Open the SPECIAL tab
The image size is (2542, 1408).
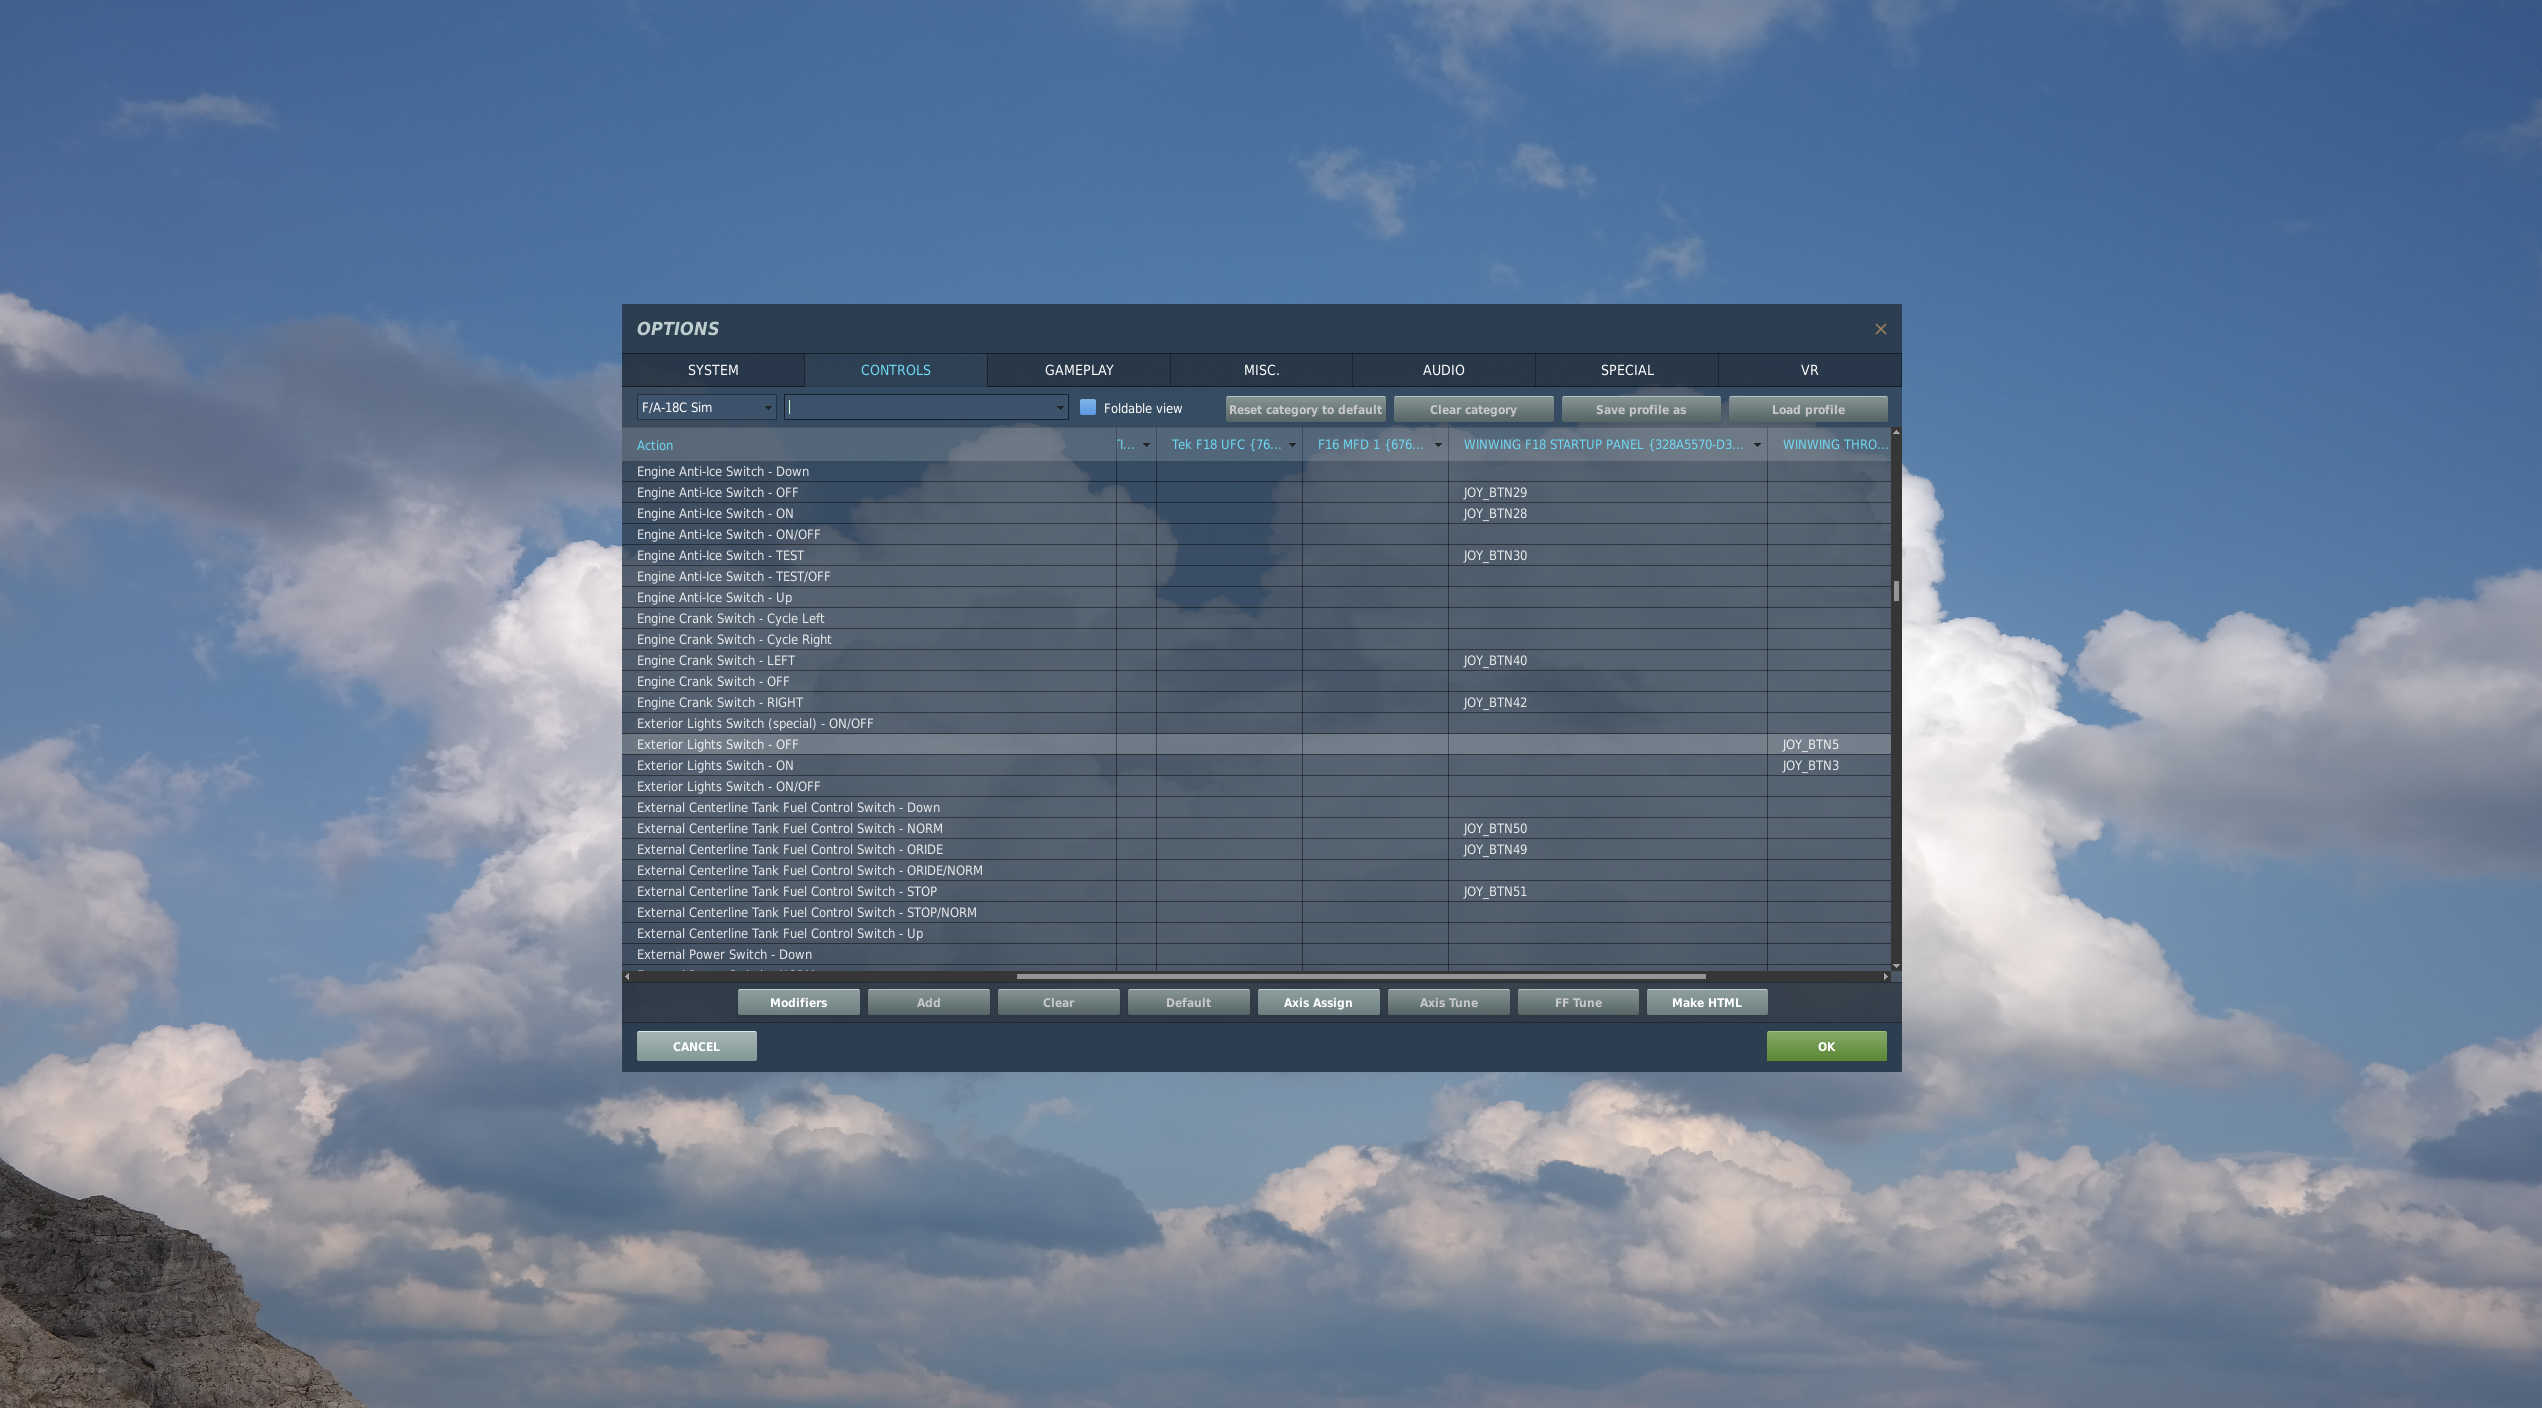point(1627,370)
